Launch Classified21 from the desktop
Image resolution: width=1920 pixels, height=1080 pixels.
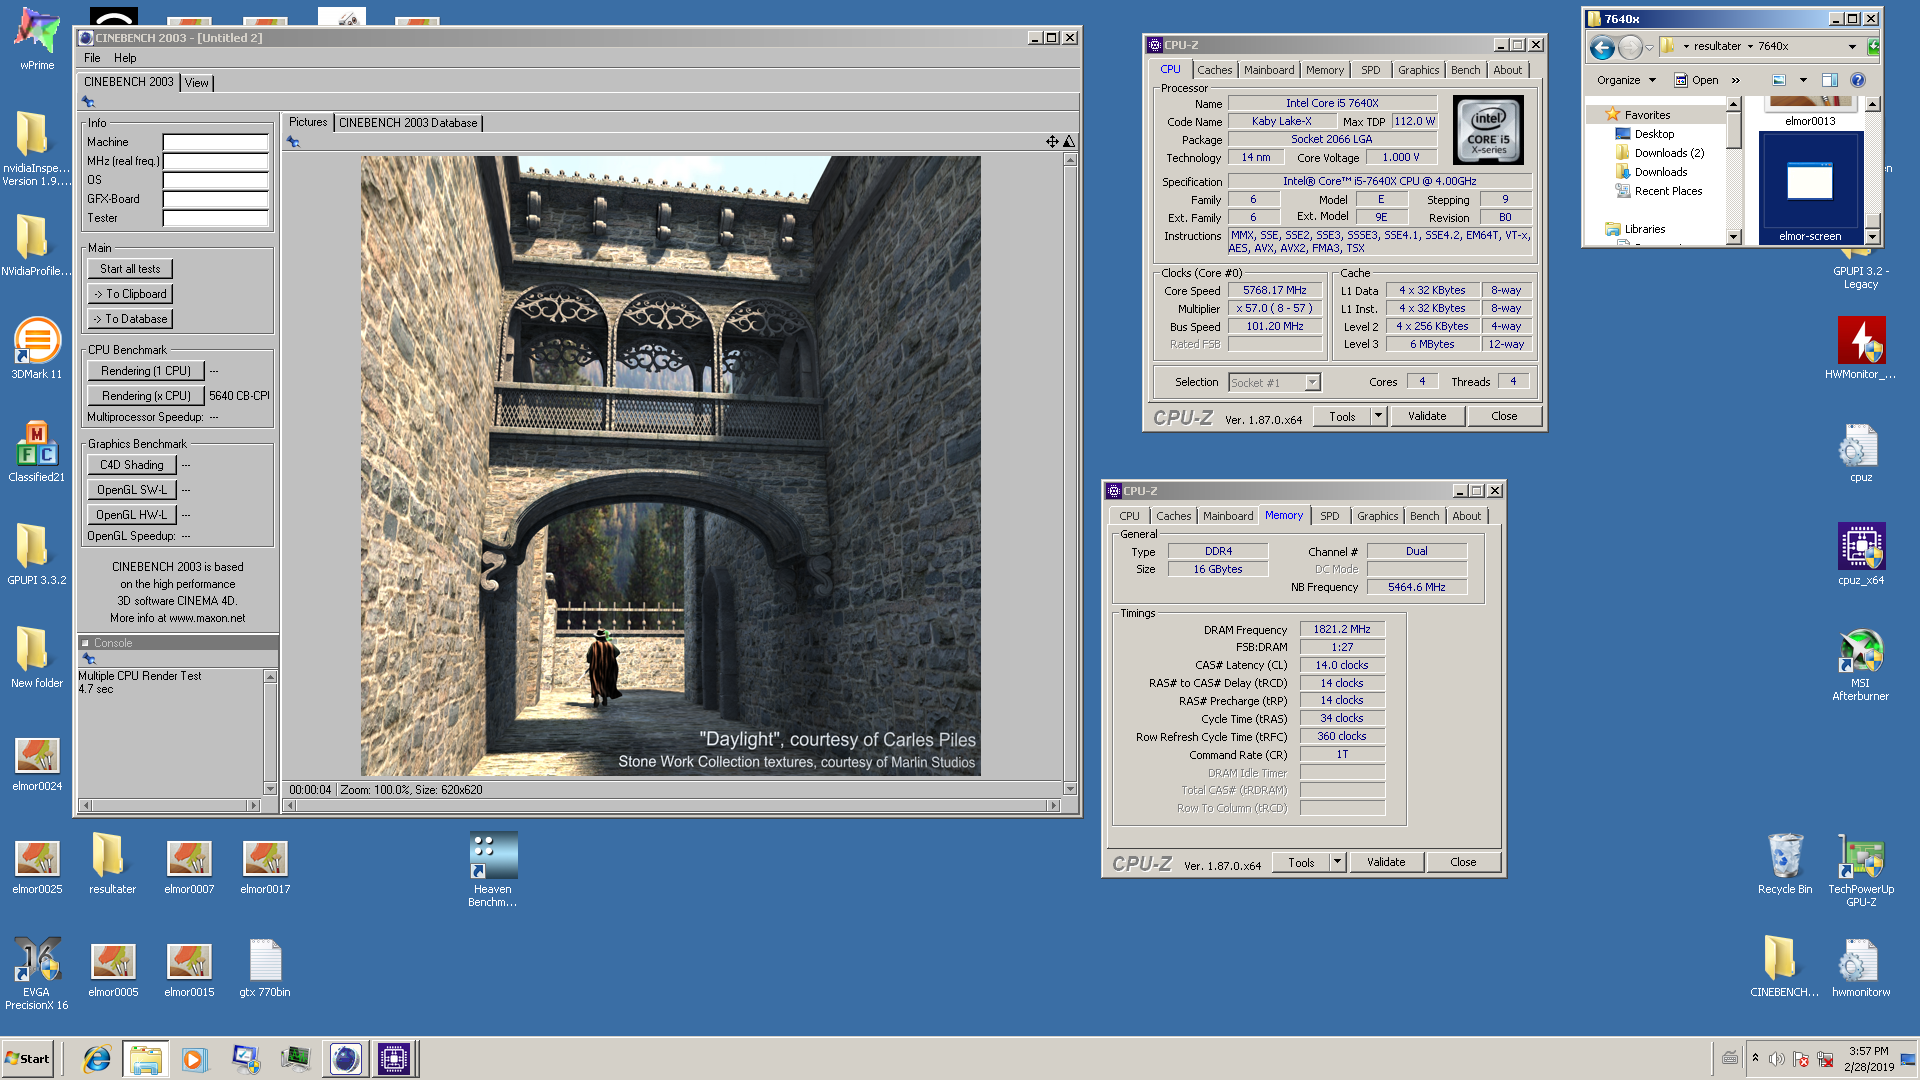pos(37,450)
